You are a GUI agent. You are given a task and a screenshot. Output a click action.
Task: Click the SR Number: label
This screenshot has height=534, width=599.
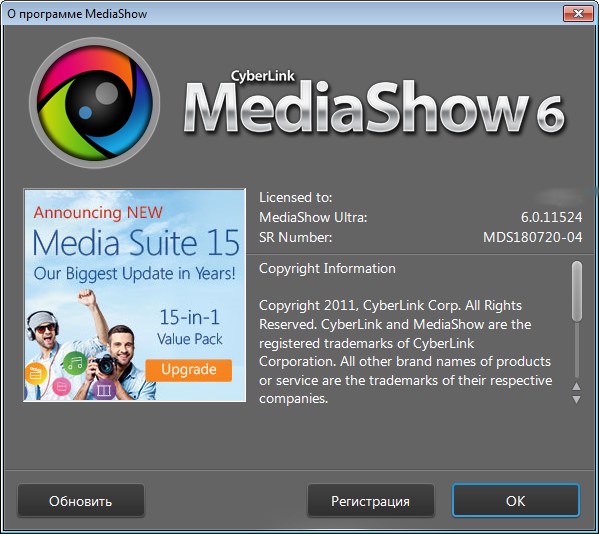pyautogui.click(x=296, y=237)
